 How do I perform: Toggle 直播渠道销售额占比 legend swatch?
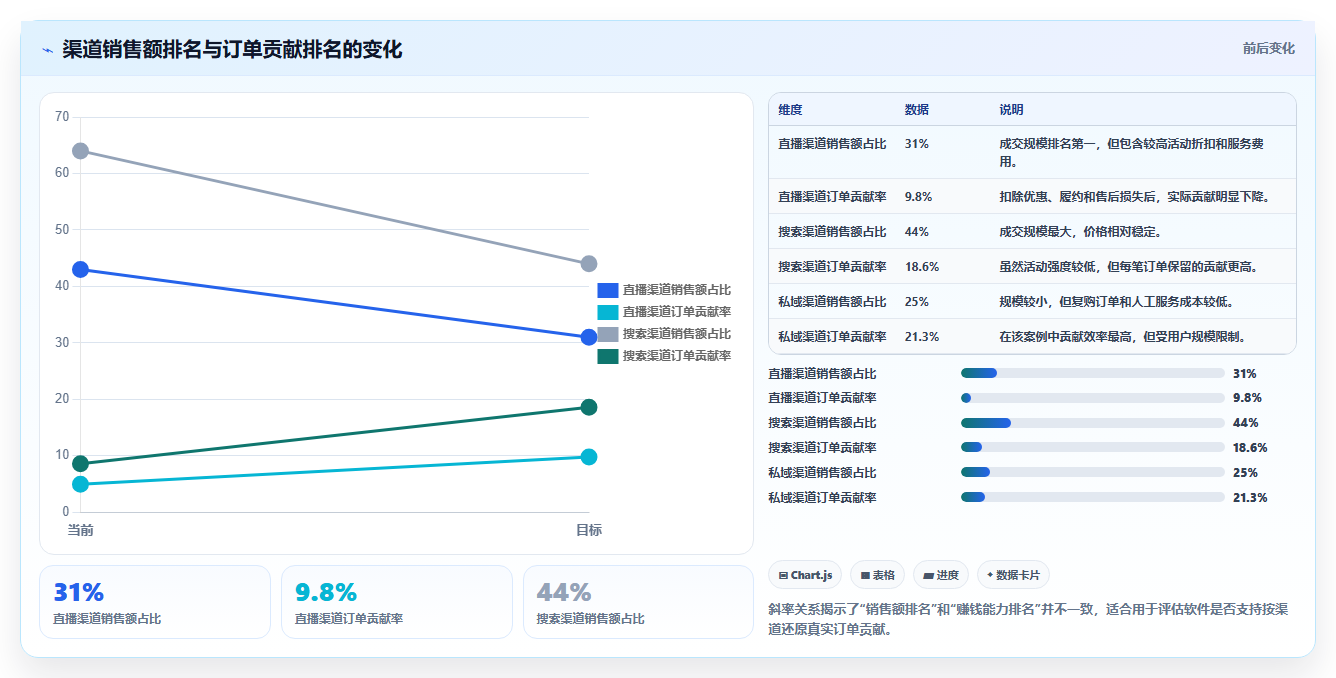point(608,290)
